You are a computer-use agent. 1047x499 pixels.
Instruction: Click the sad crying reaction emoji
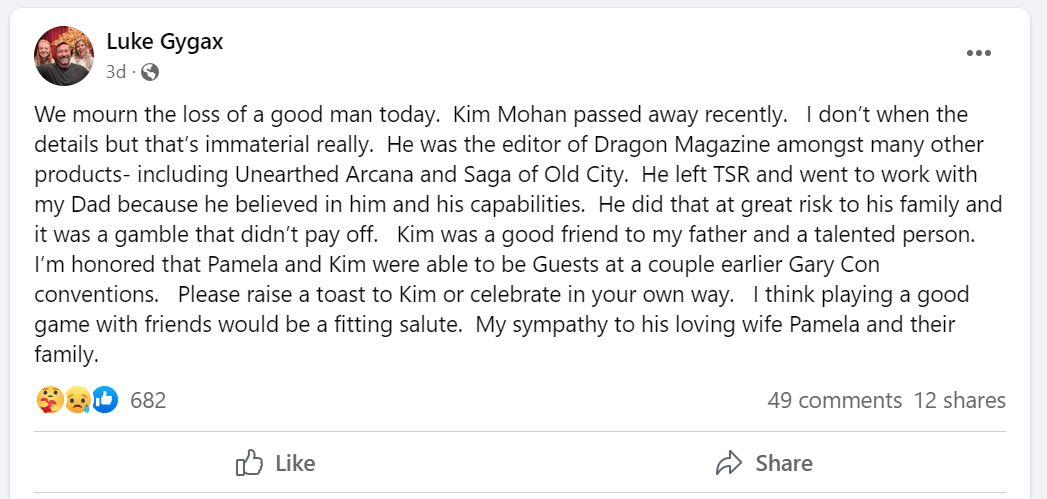pos(77,400)
